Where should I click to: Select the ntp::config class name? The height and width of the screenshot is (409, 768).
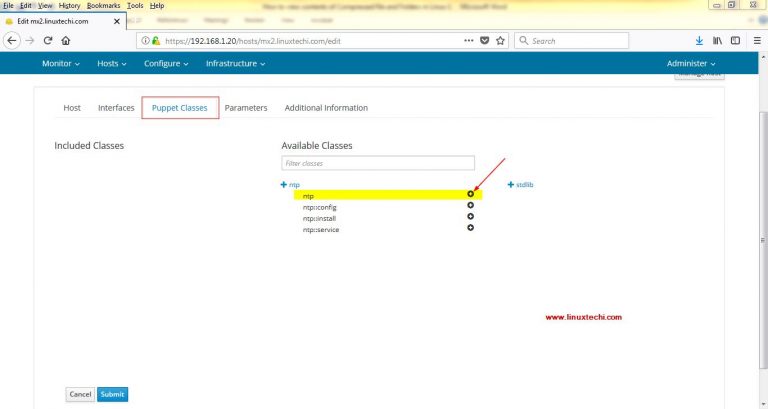click(x=319, y=207)
